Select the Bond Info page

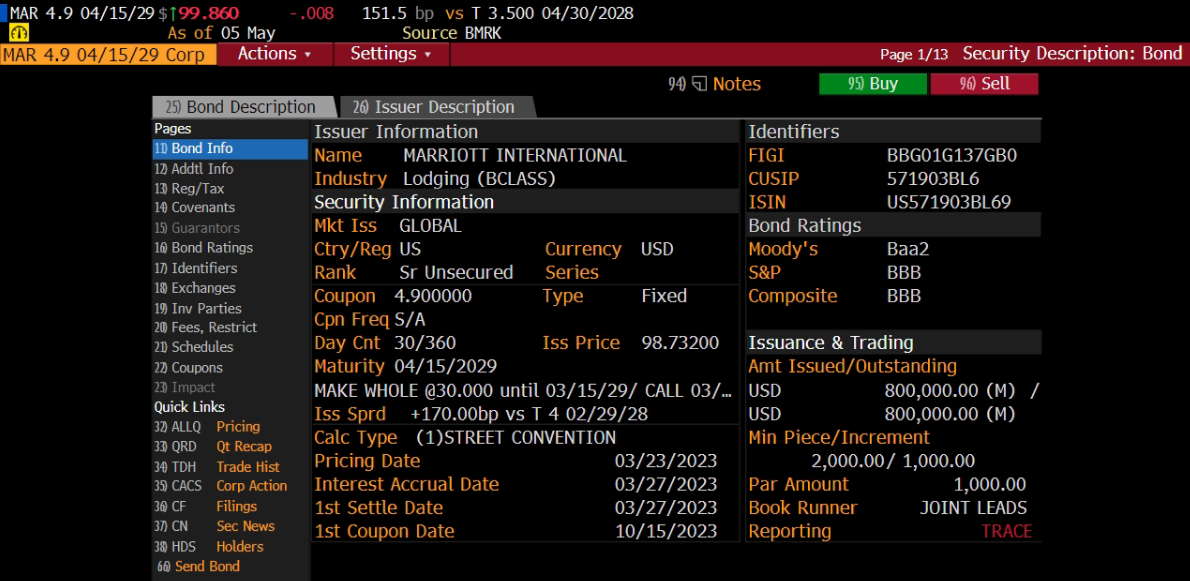tap(230, 149)
